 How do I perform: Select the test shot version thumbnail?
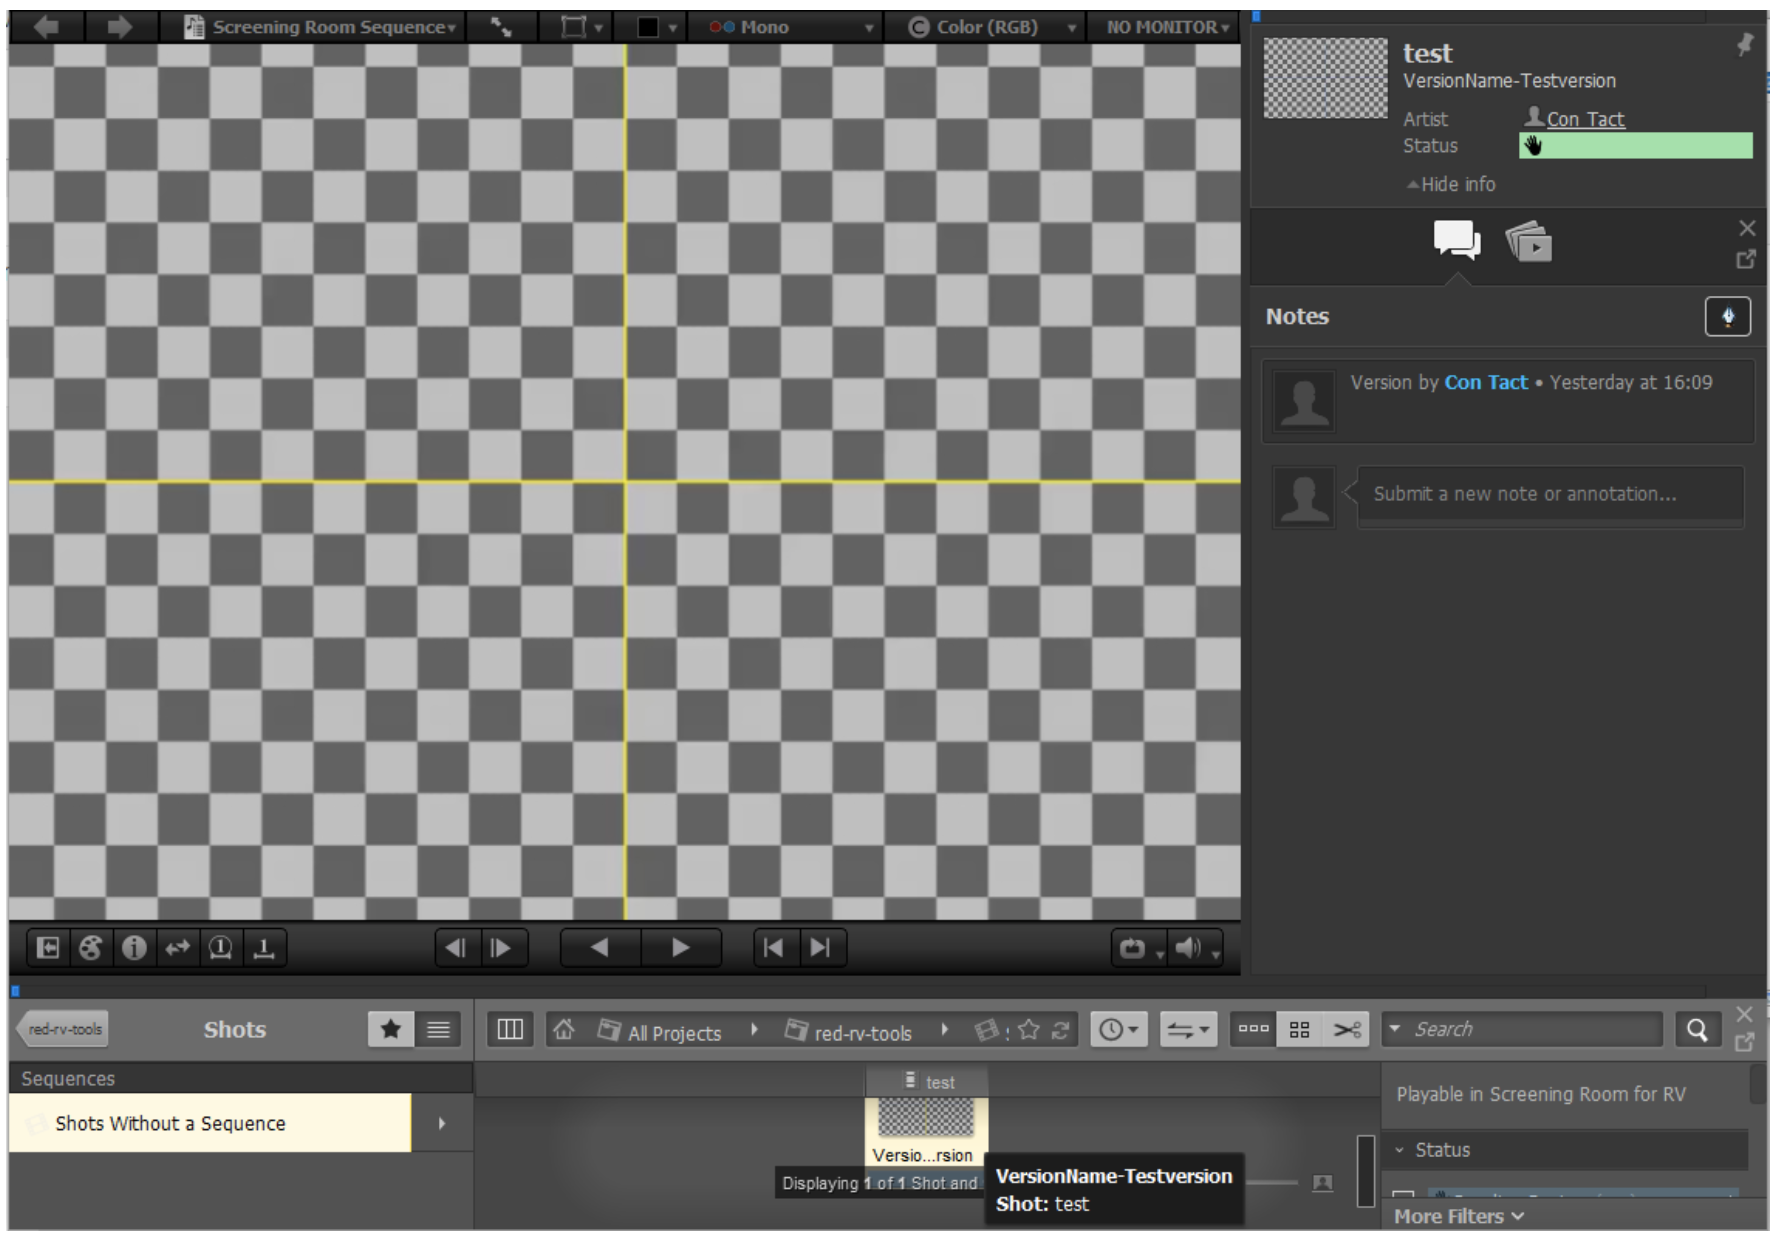click(x=926, y=1117)
